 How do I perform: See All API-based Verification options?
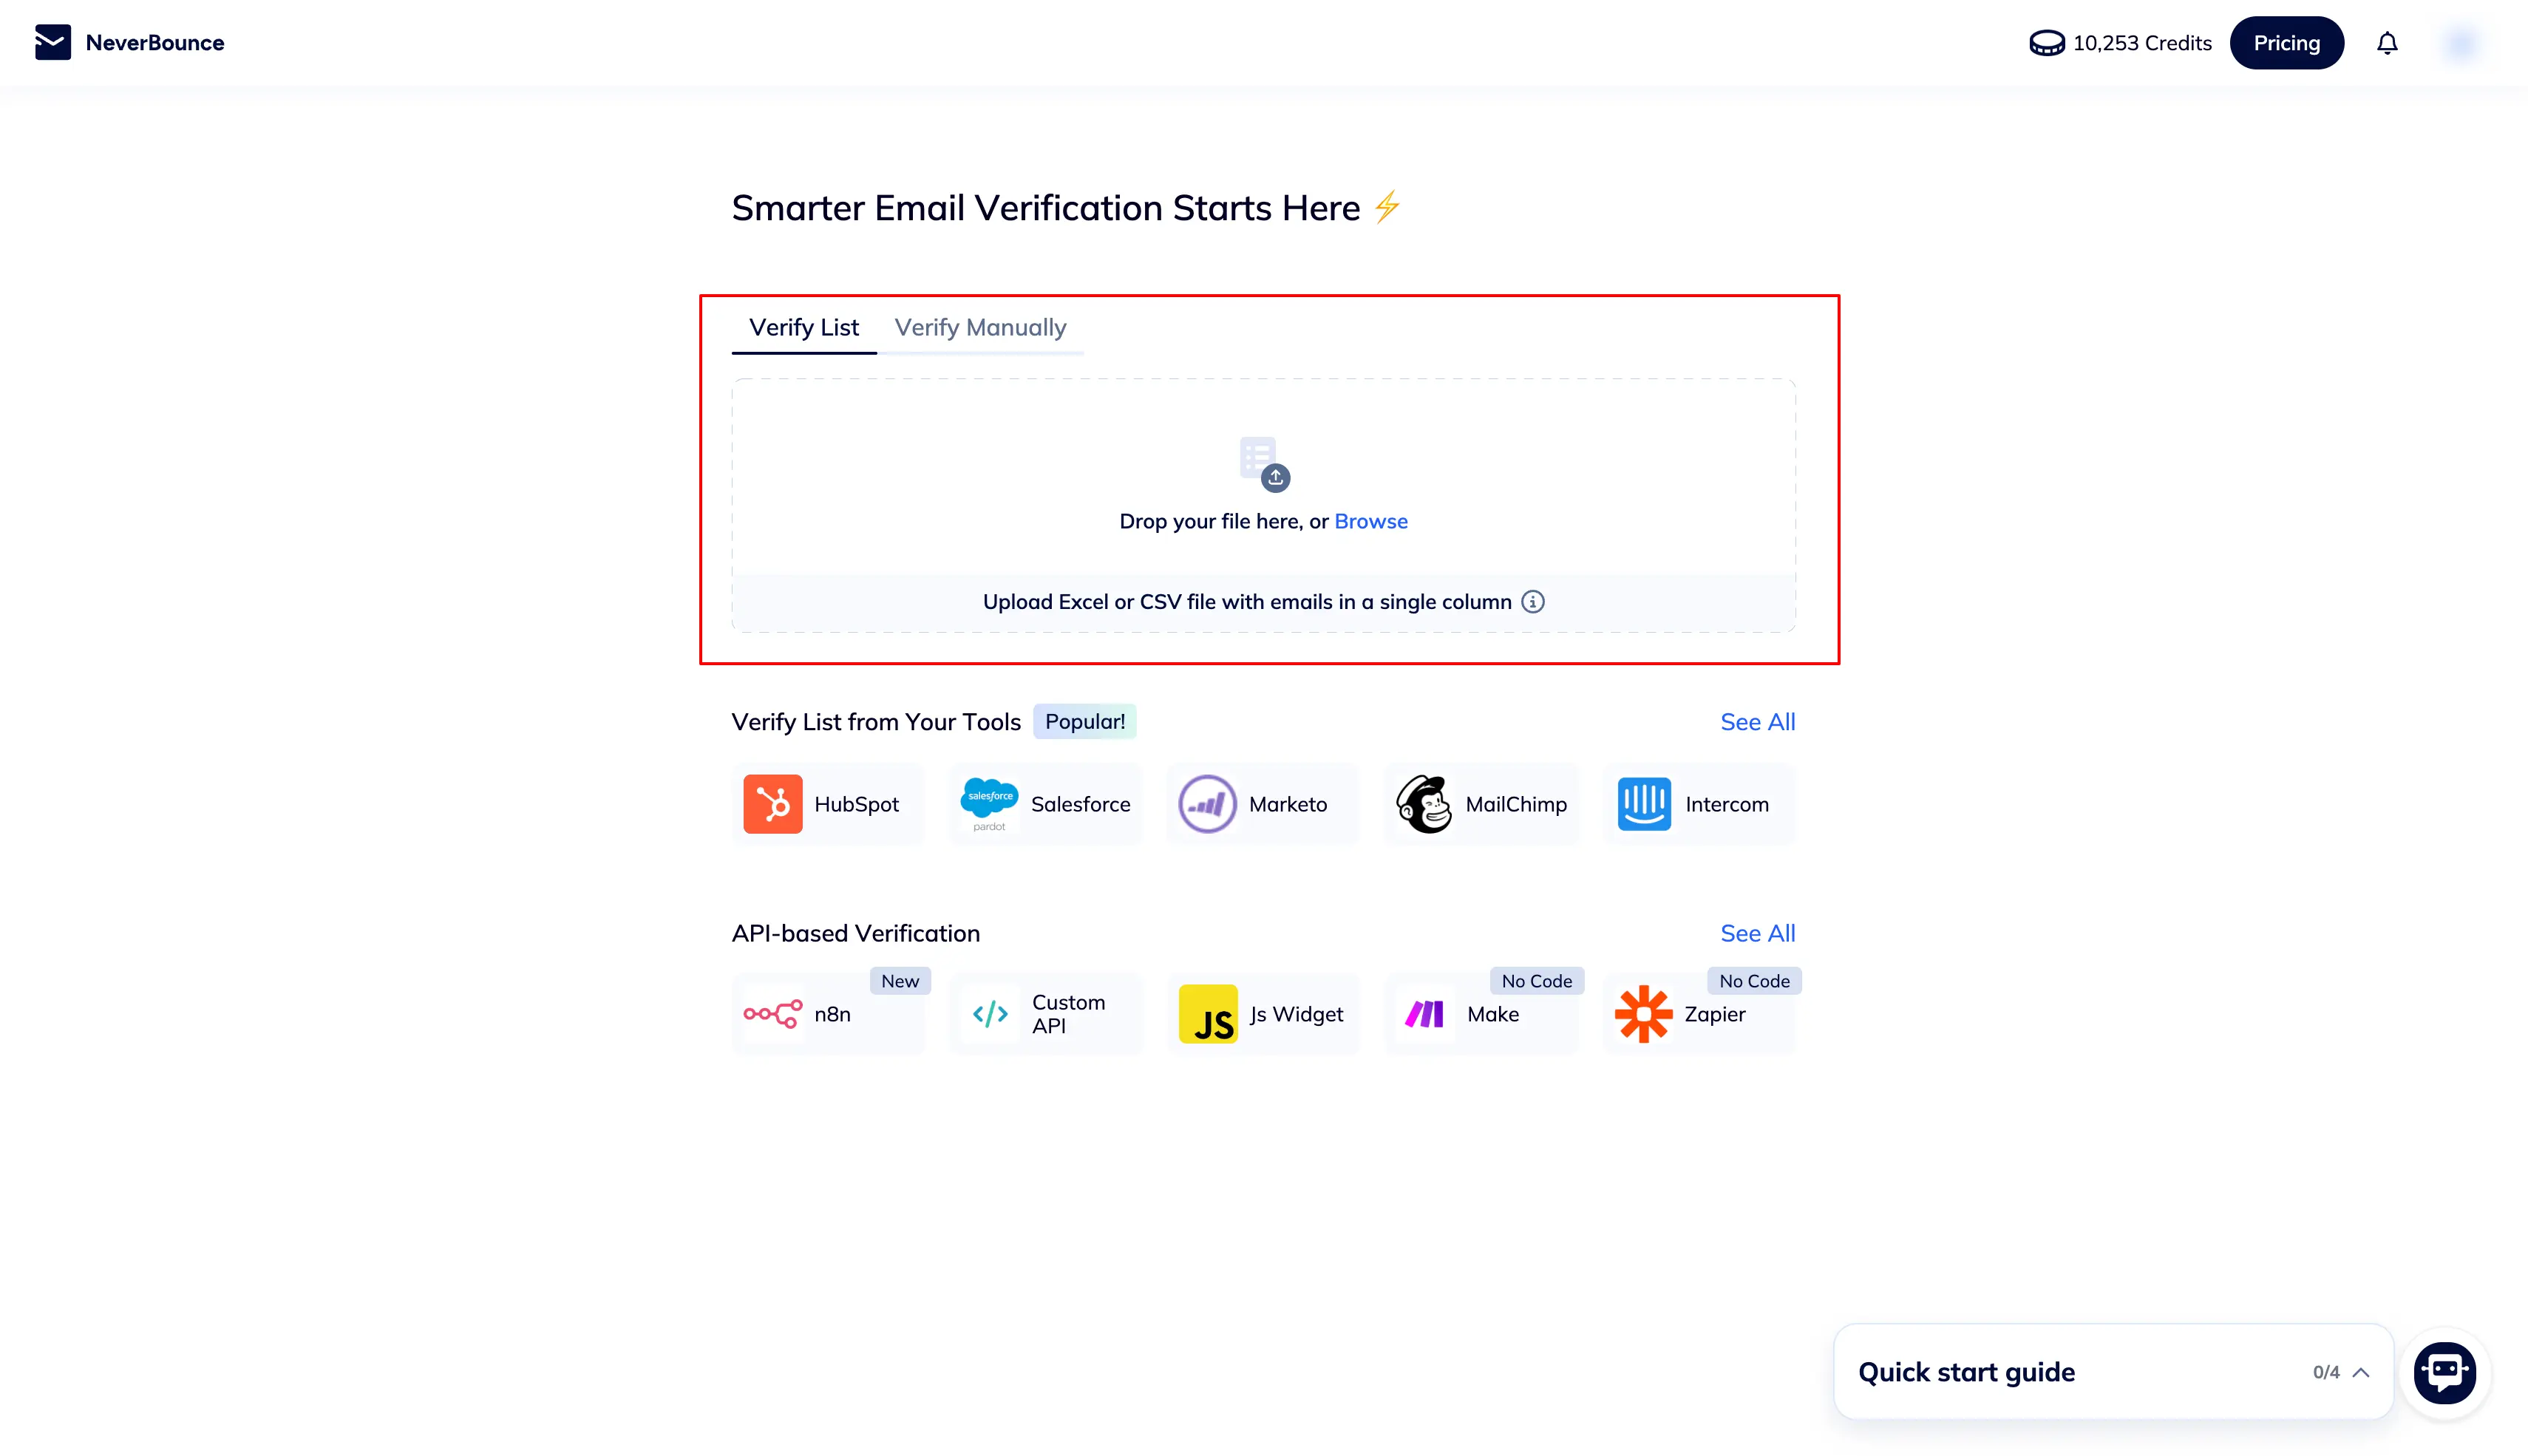click(x=1757, y=933)
